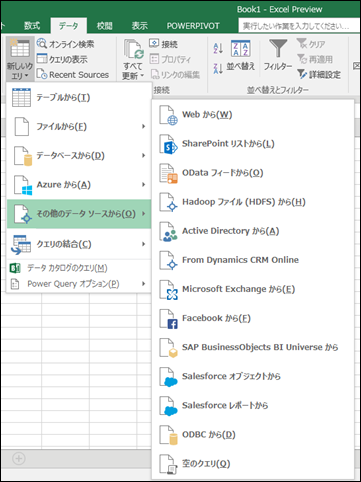Choose Facebook から(F)
The image size is (361, 482).
tap(253, 318)
